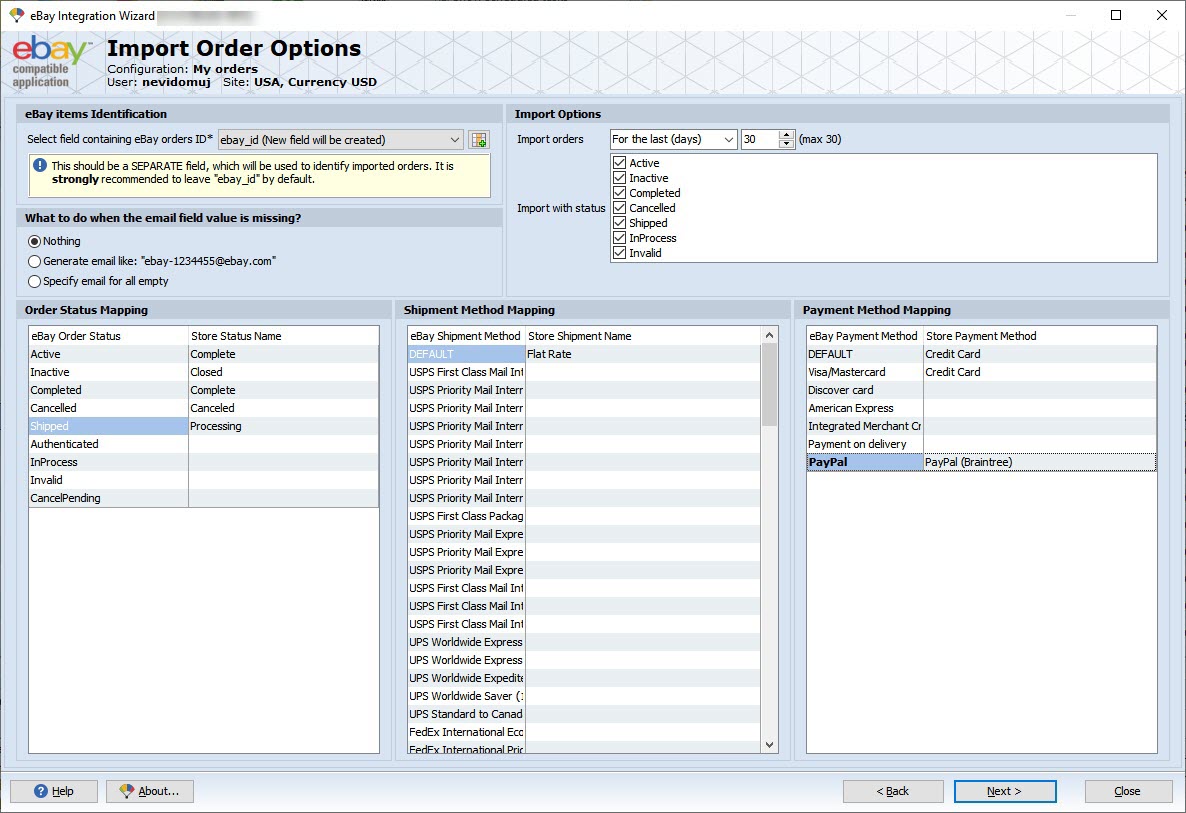Toggle the InProcess status checkbox

[x=619, y=237]
